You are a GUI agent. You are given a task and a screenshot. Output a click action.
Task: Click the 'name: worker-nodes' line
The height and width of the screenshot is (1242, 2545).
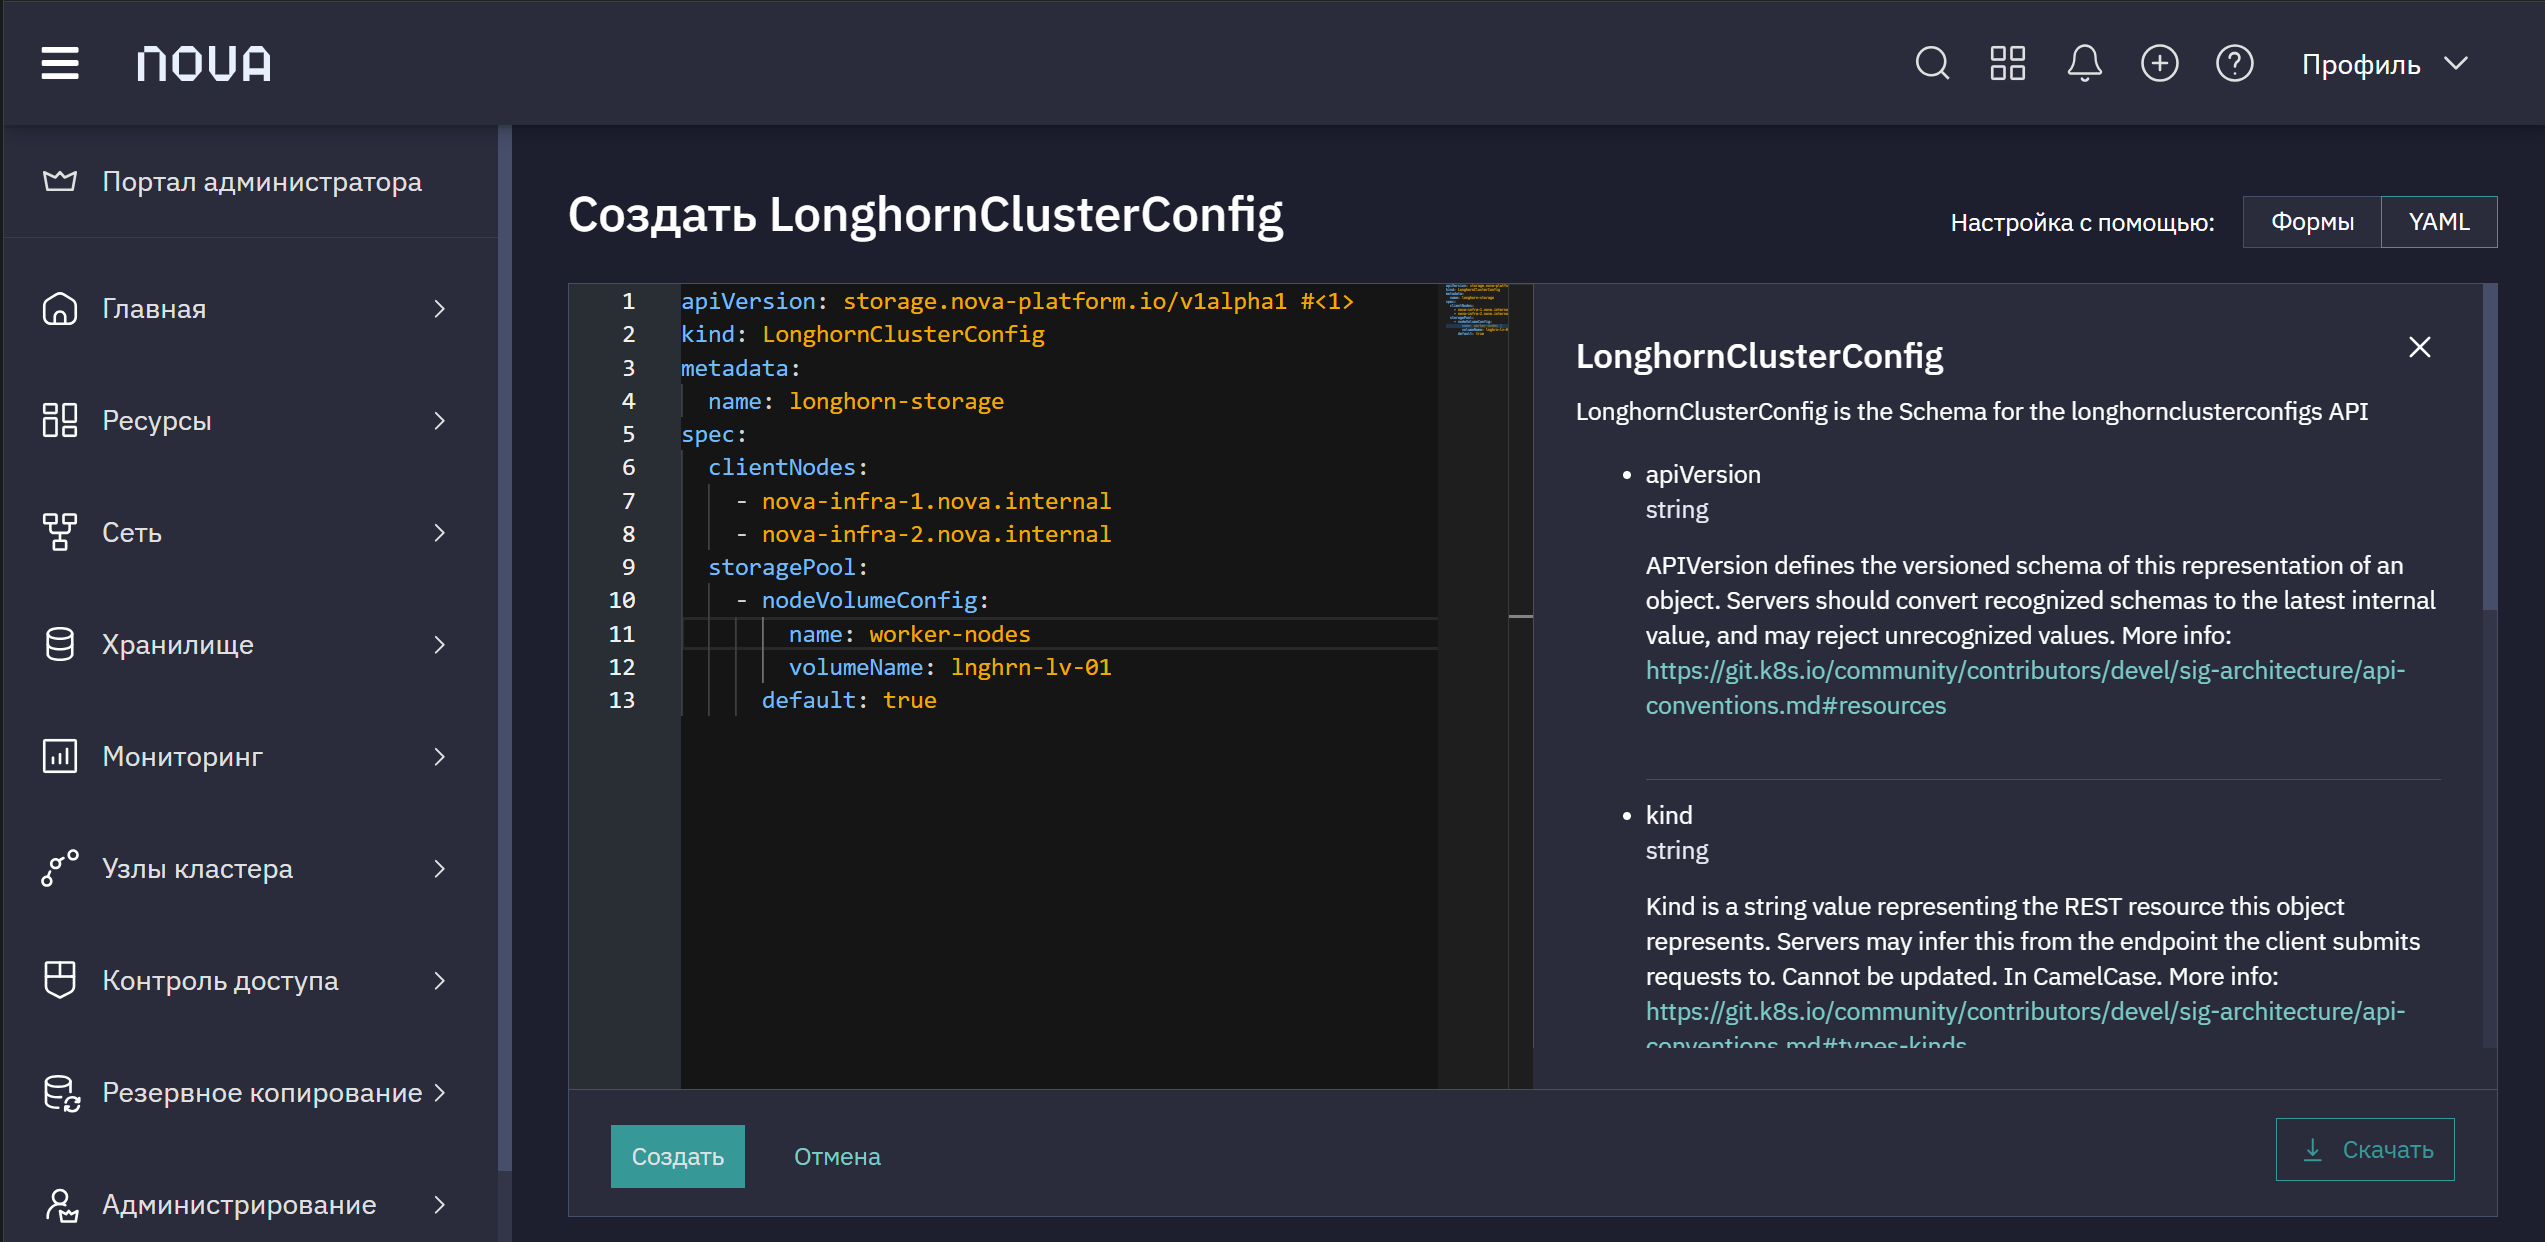point(910,634)
